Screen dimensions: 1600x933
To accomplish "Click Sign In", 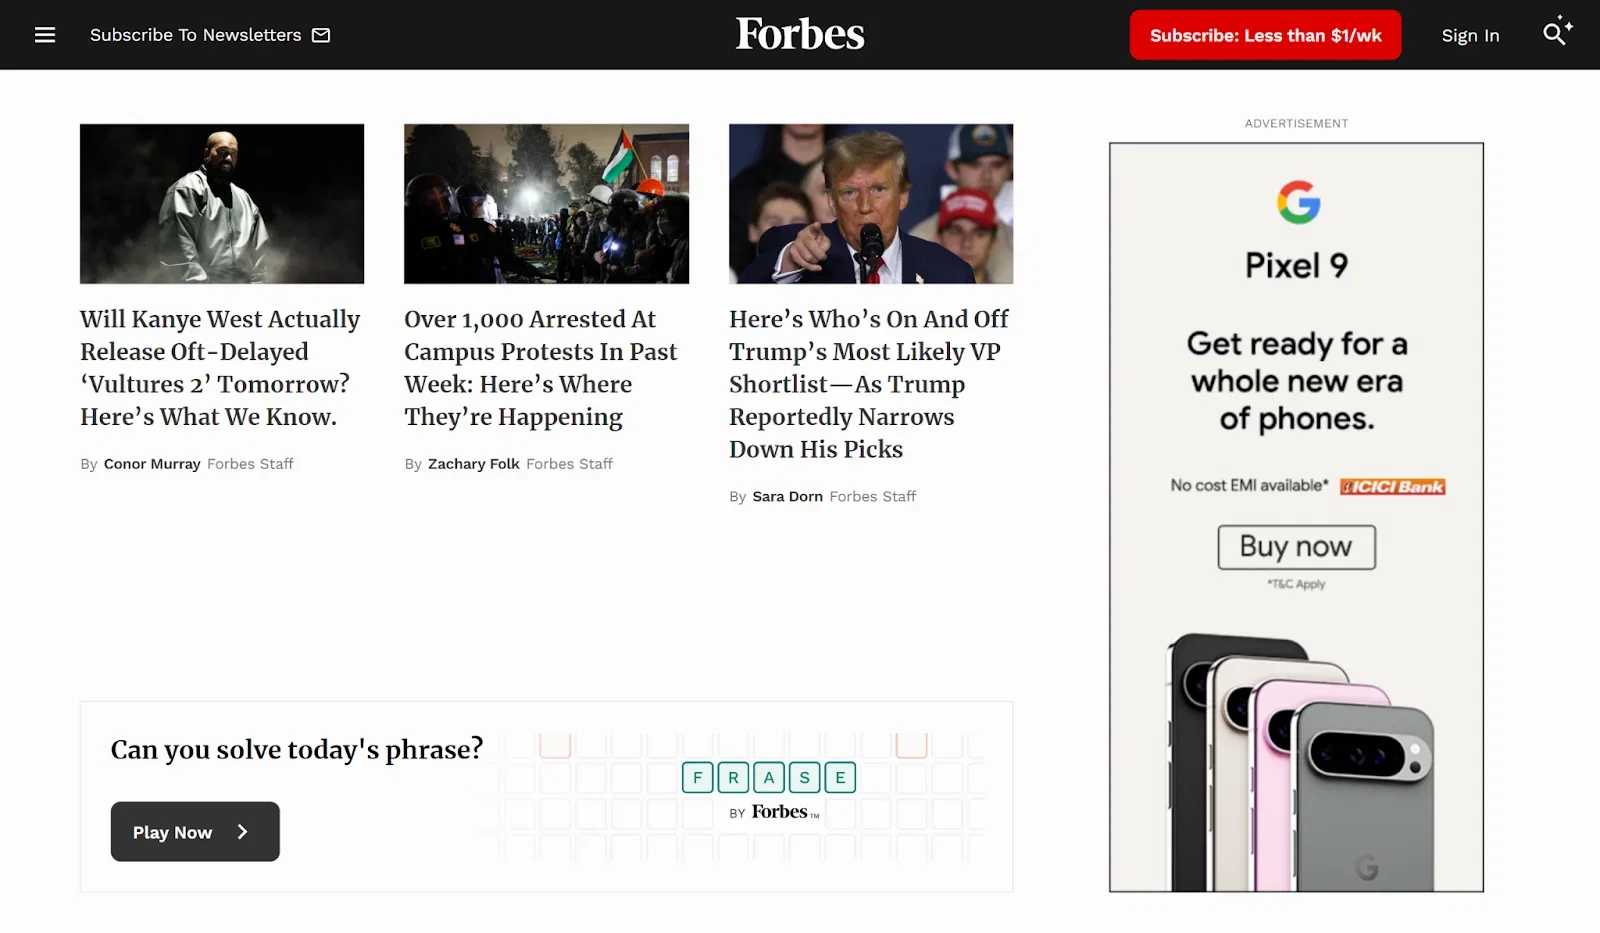I will pyautogui.click(x=1470, y=36).
